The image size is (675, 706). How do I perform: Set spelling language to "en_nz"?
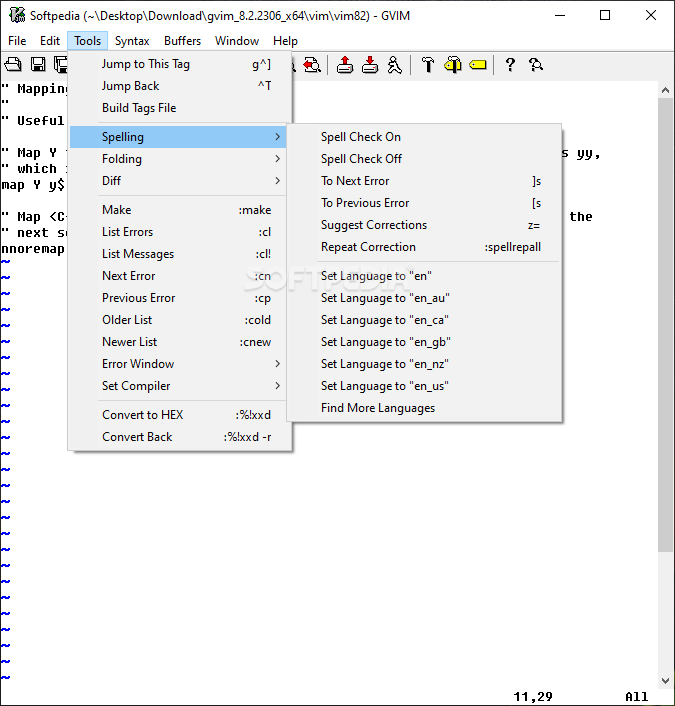[424, 364]
